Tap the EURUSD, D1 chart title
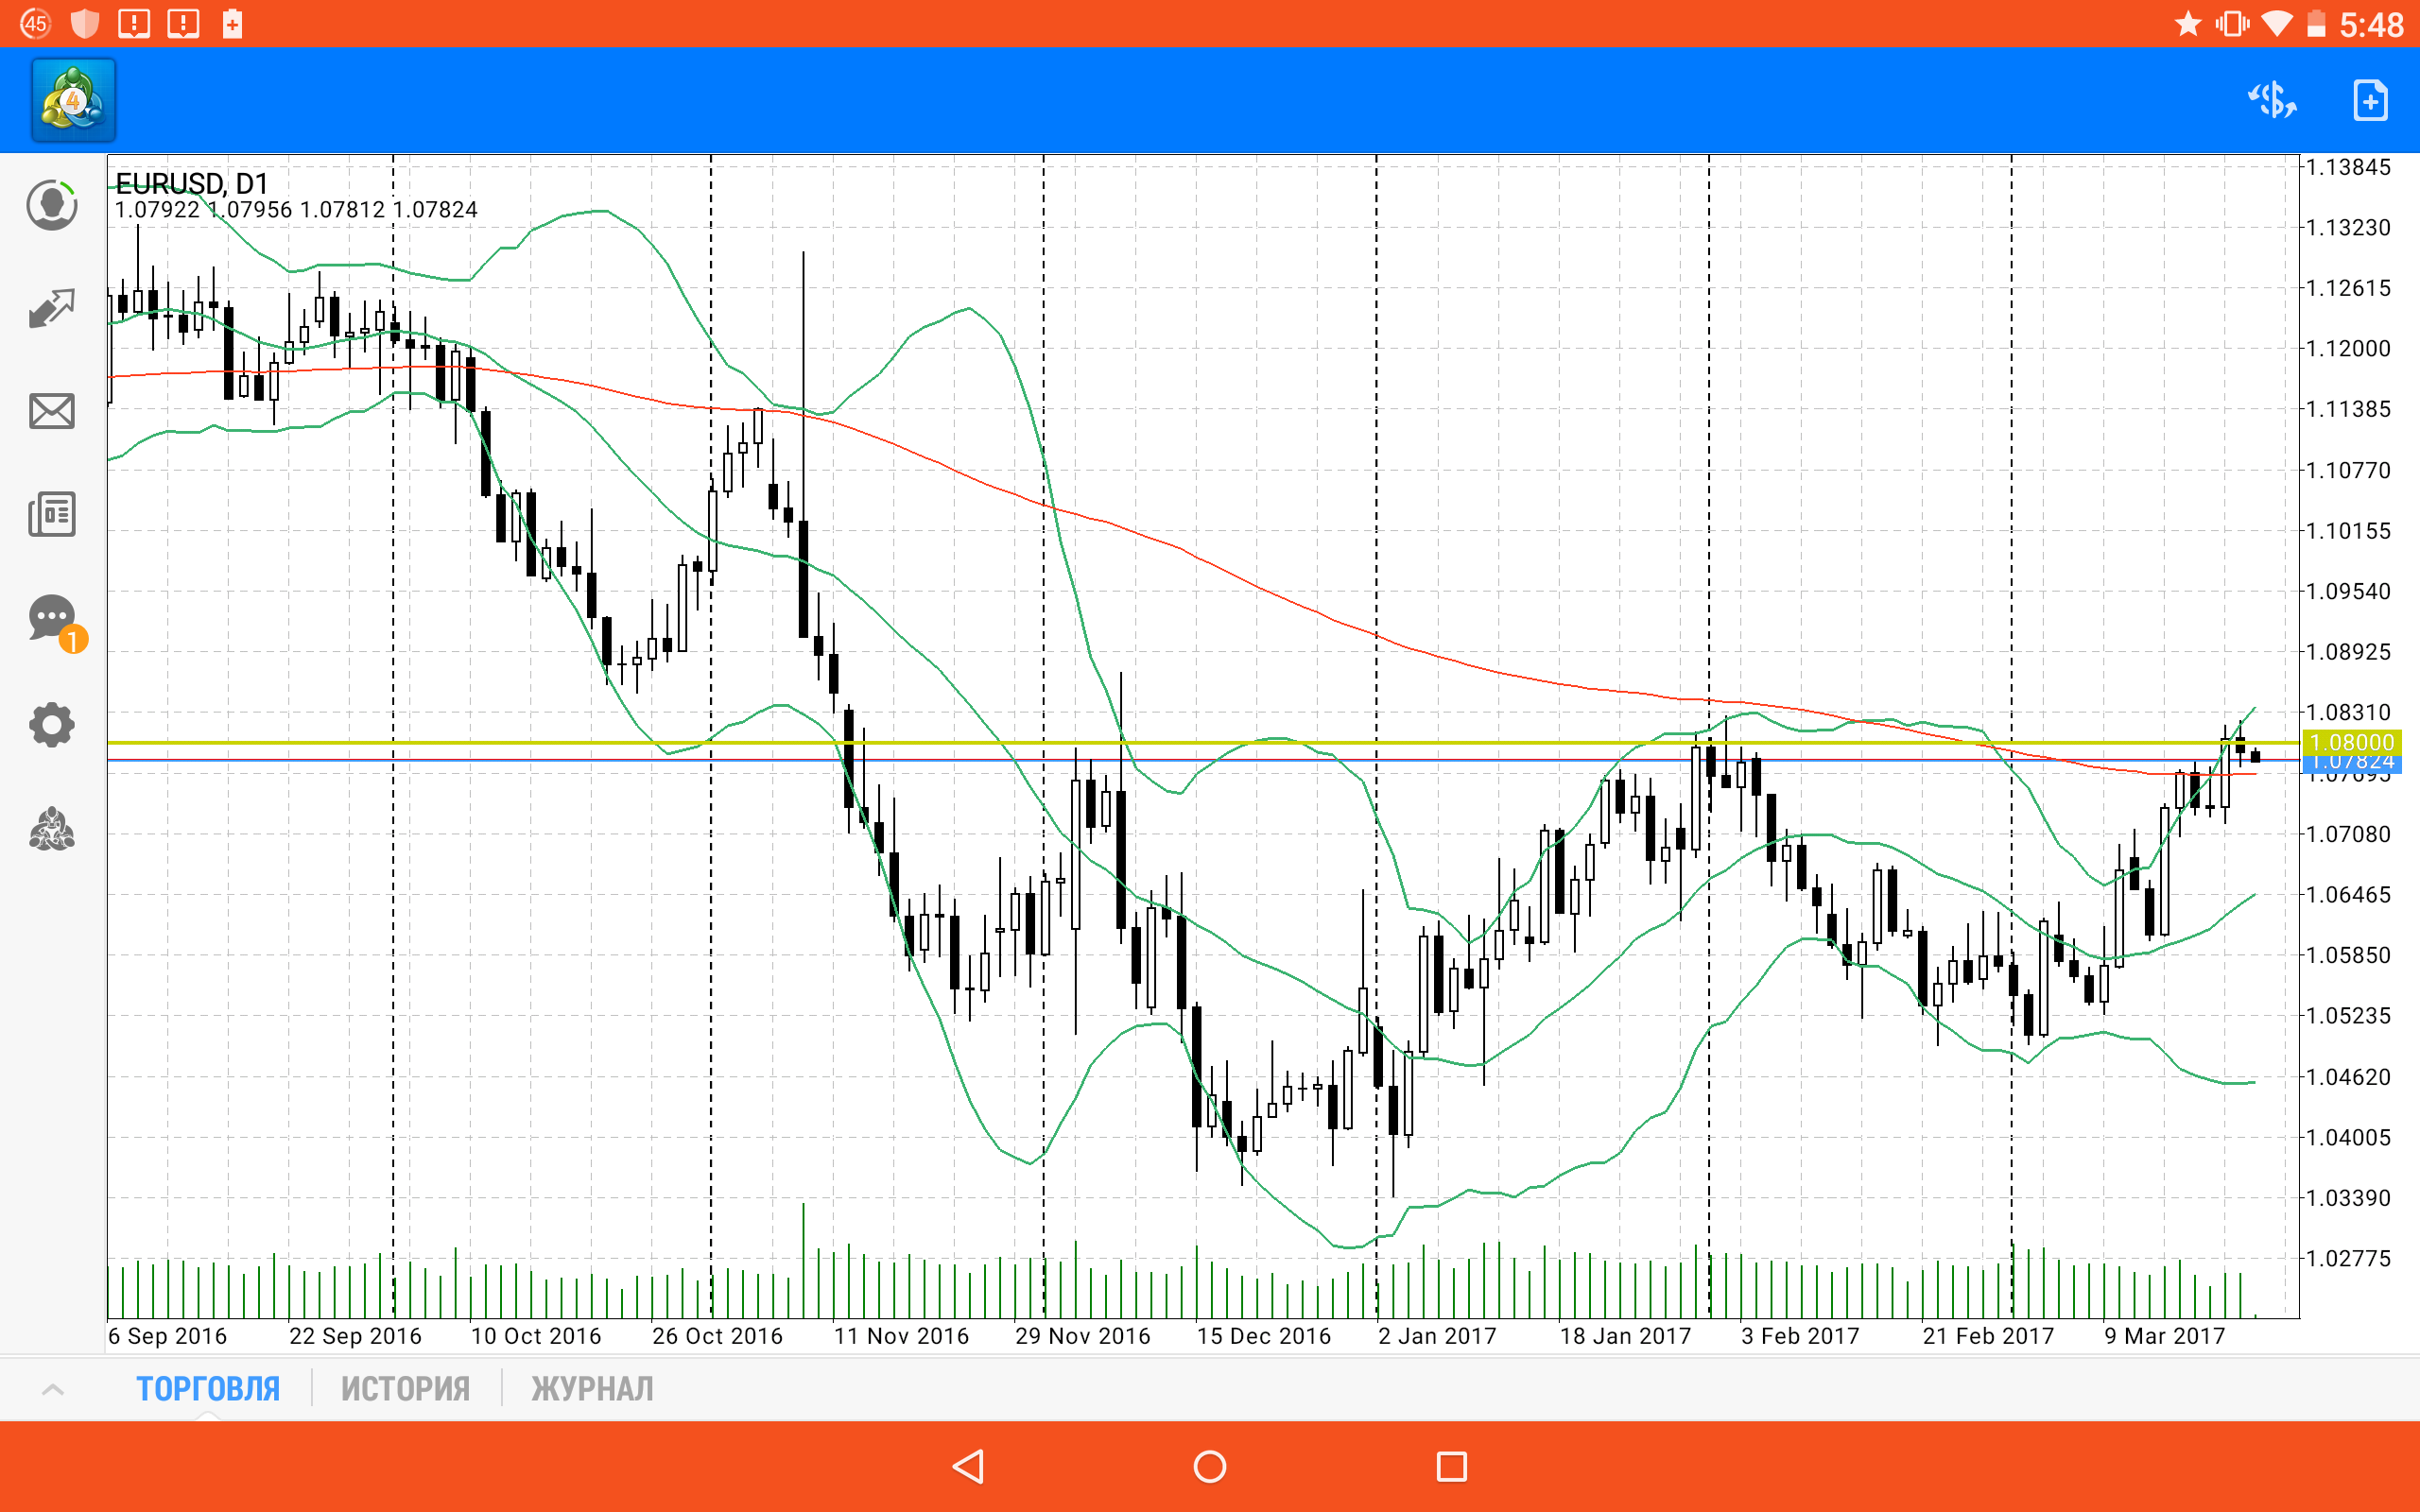 [x=192, y=183]
